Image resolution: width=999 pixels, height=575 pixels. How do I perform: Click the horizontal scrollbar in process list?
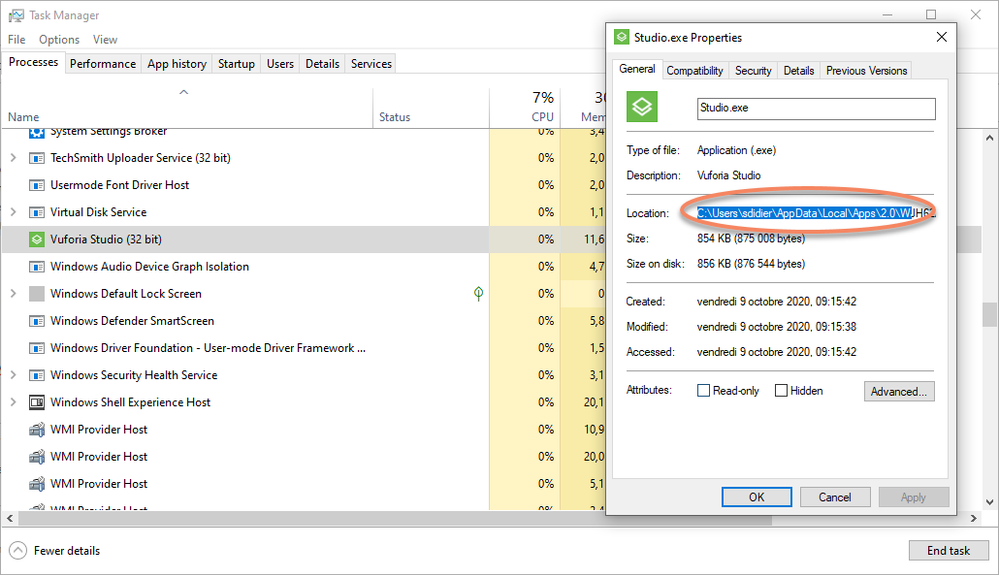tap(300, 518)
